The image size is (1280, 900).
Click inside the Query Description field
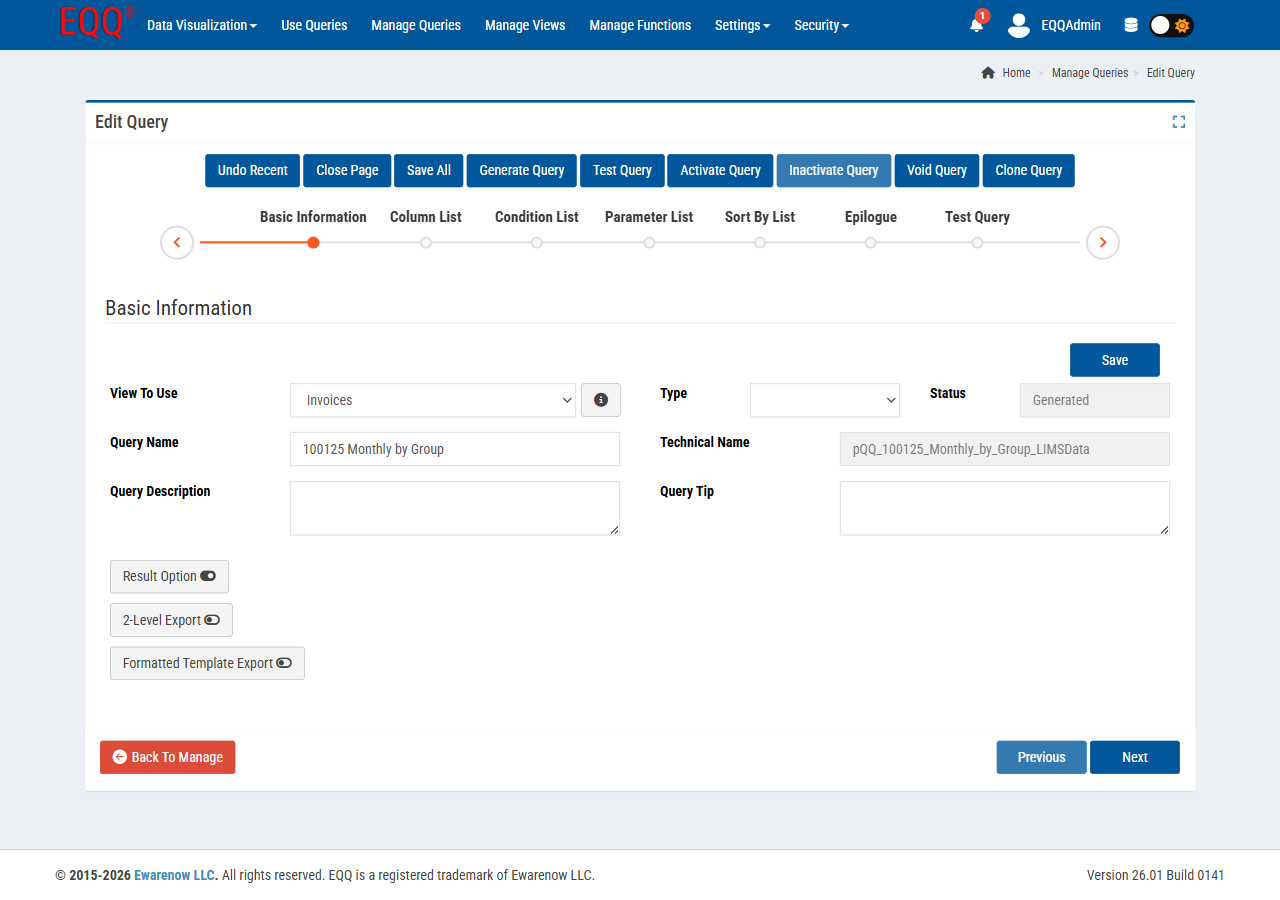click(x=454, y=508)
